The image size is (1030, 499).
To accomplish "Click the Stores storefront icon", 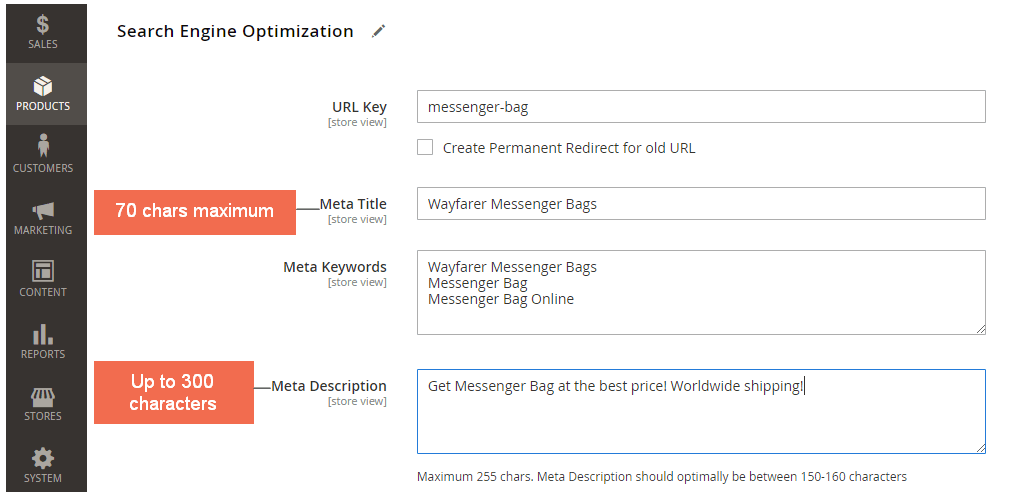I will click(43, 396).
